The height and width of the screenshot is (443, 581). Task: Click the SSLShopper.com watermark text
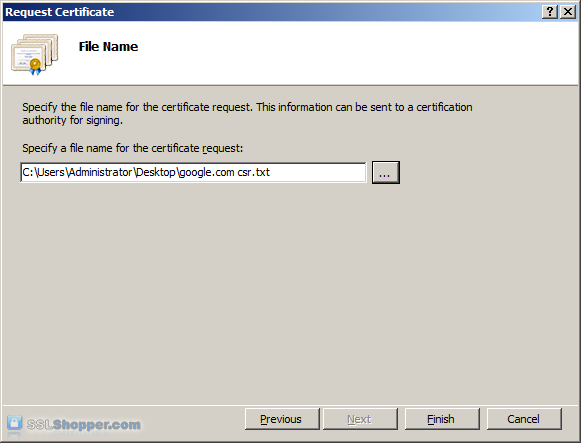[84, 424]
